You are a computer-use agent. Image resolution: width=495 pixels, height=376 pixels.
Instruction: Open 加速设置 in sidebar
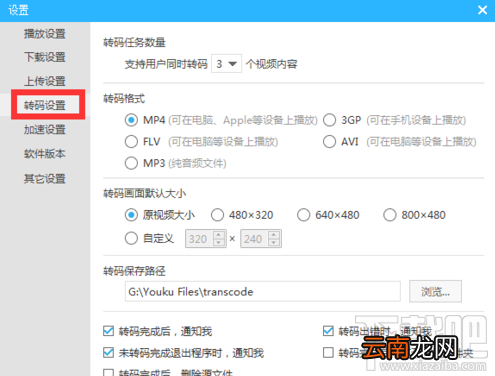(x=45, y=129)
